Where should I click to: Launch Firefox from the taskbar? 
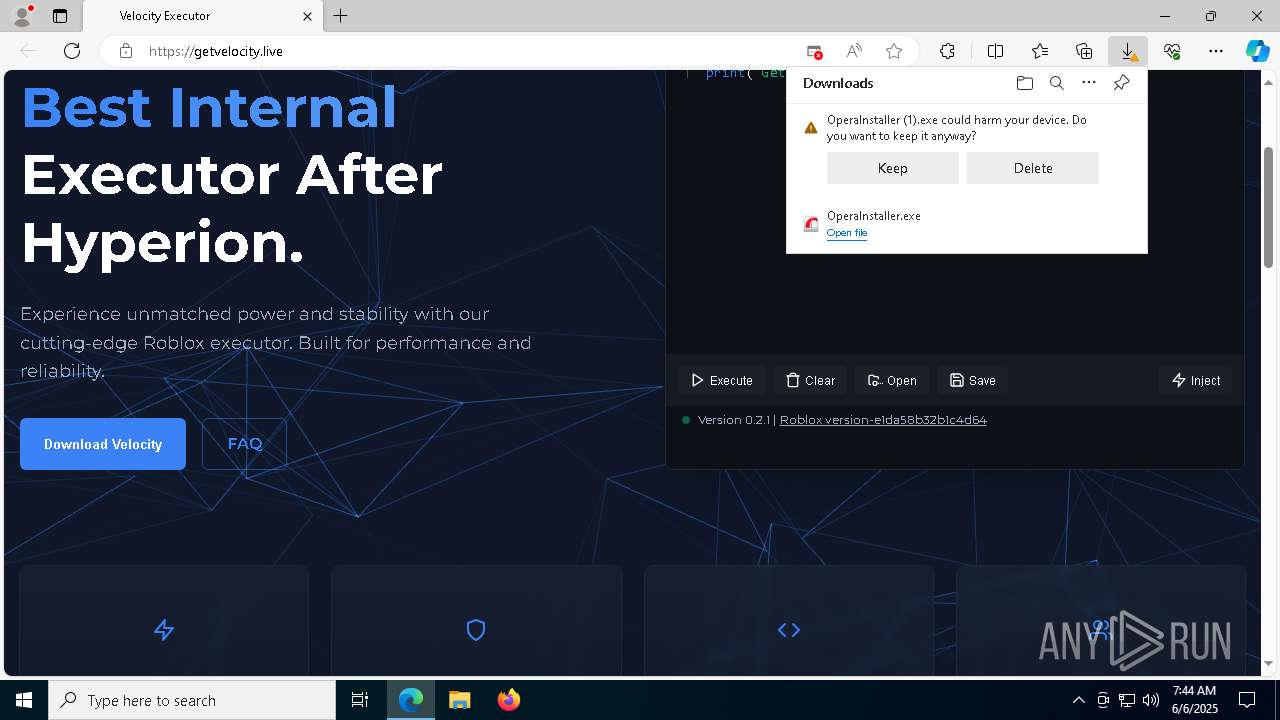[508, 700]
